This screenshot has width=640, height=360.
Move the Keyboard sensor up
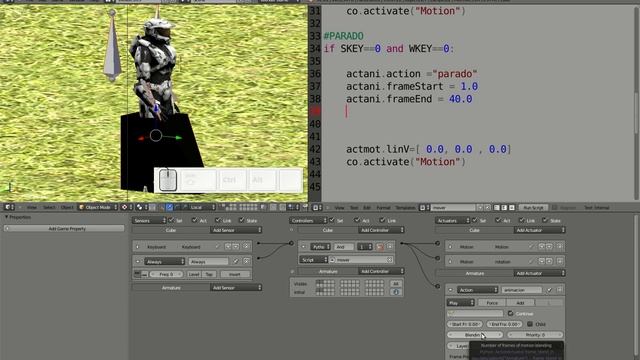pos(228,247)
